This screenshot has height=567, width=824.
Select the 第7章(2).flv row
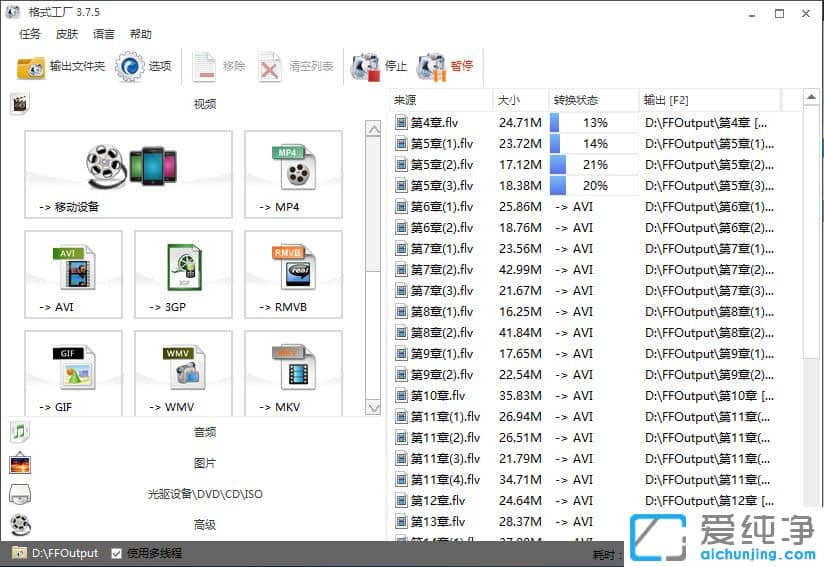585,270
